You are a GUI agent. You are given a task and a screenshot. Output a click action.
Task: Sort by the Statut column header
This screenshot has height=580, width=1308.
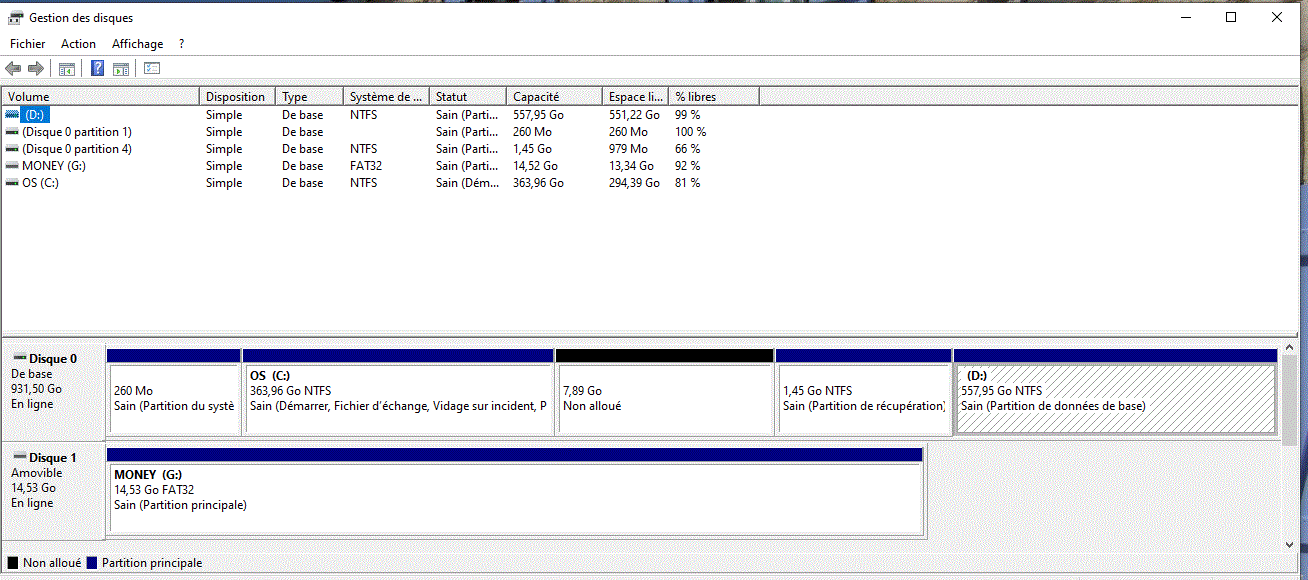pos(467,97)
